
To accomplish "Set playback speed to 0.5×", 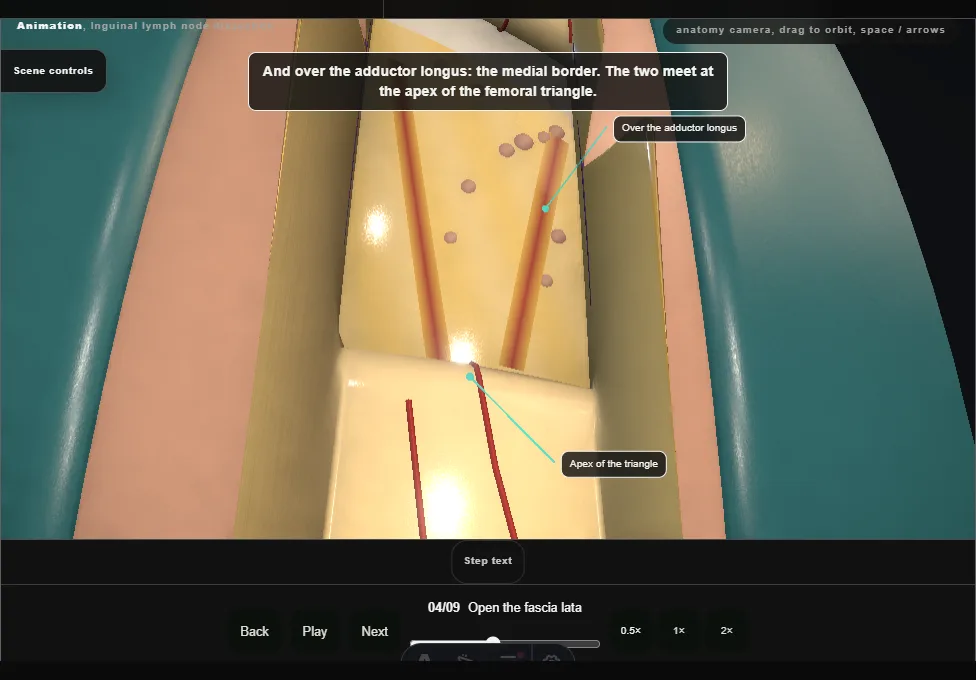I will point(631,631).
